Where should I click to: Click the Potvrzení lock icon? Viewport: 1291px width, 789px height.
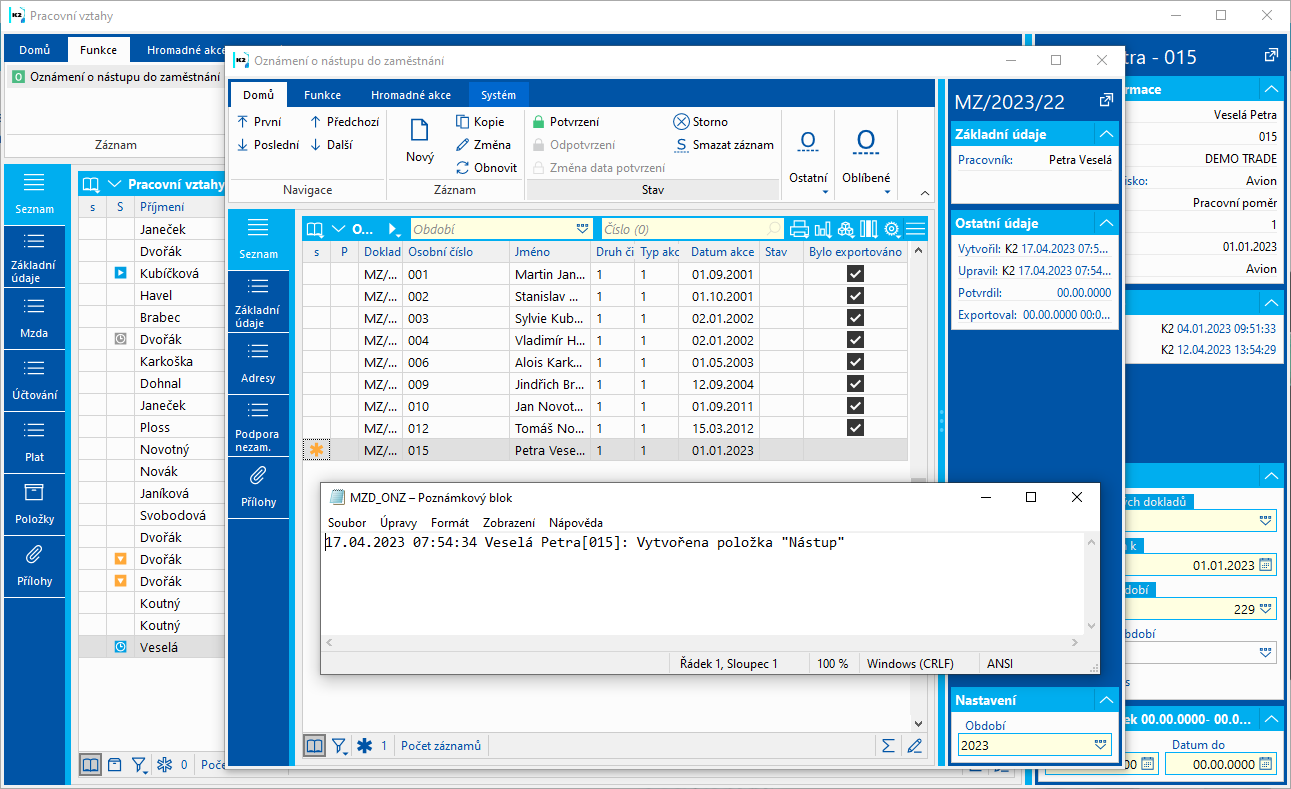click(x=539, y=122)
